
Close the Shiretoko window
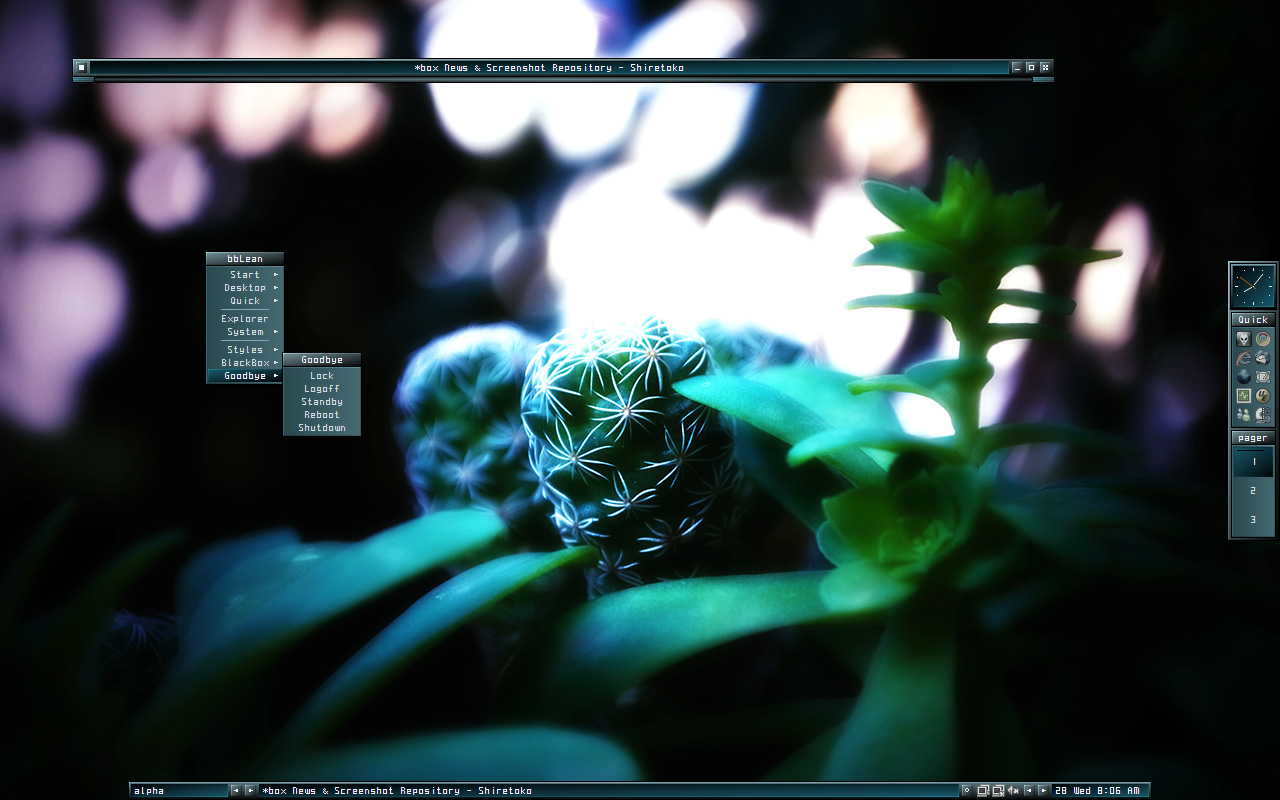tap(1045, 67)
